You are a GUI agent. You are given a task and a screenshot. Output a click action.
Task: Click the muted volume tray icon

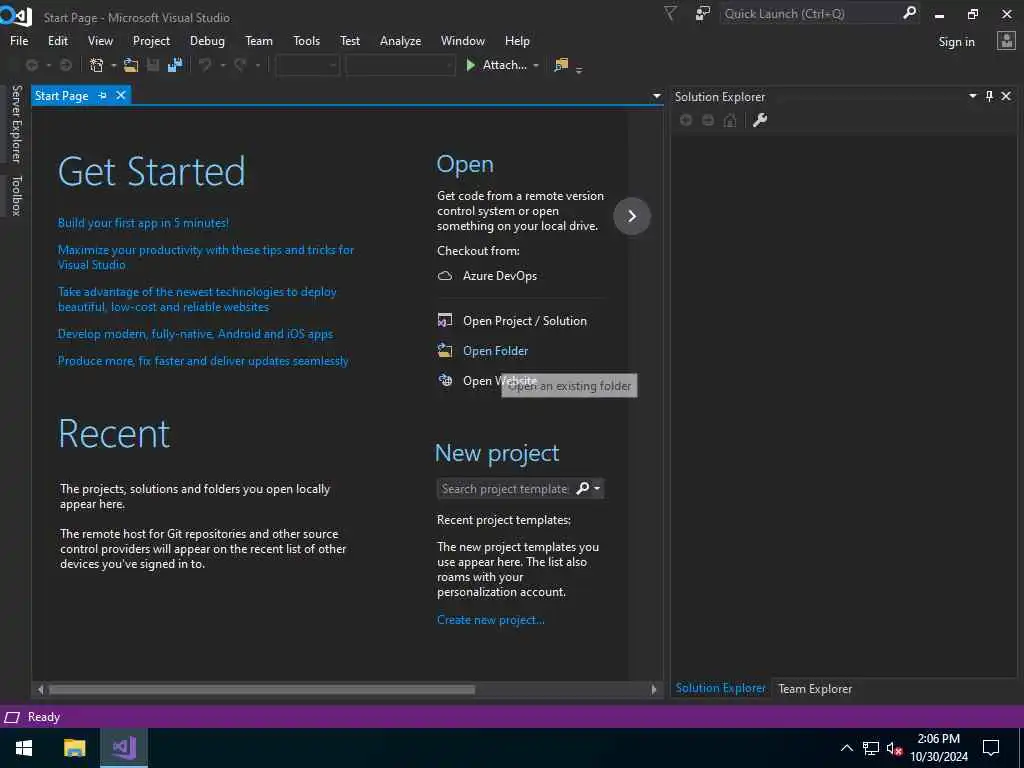tap(894, 748)
